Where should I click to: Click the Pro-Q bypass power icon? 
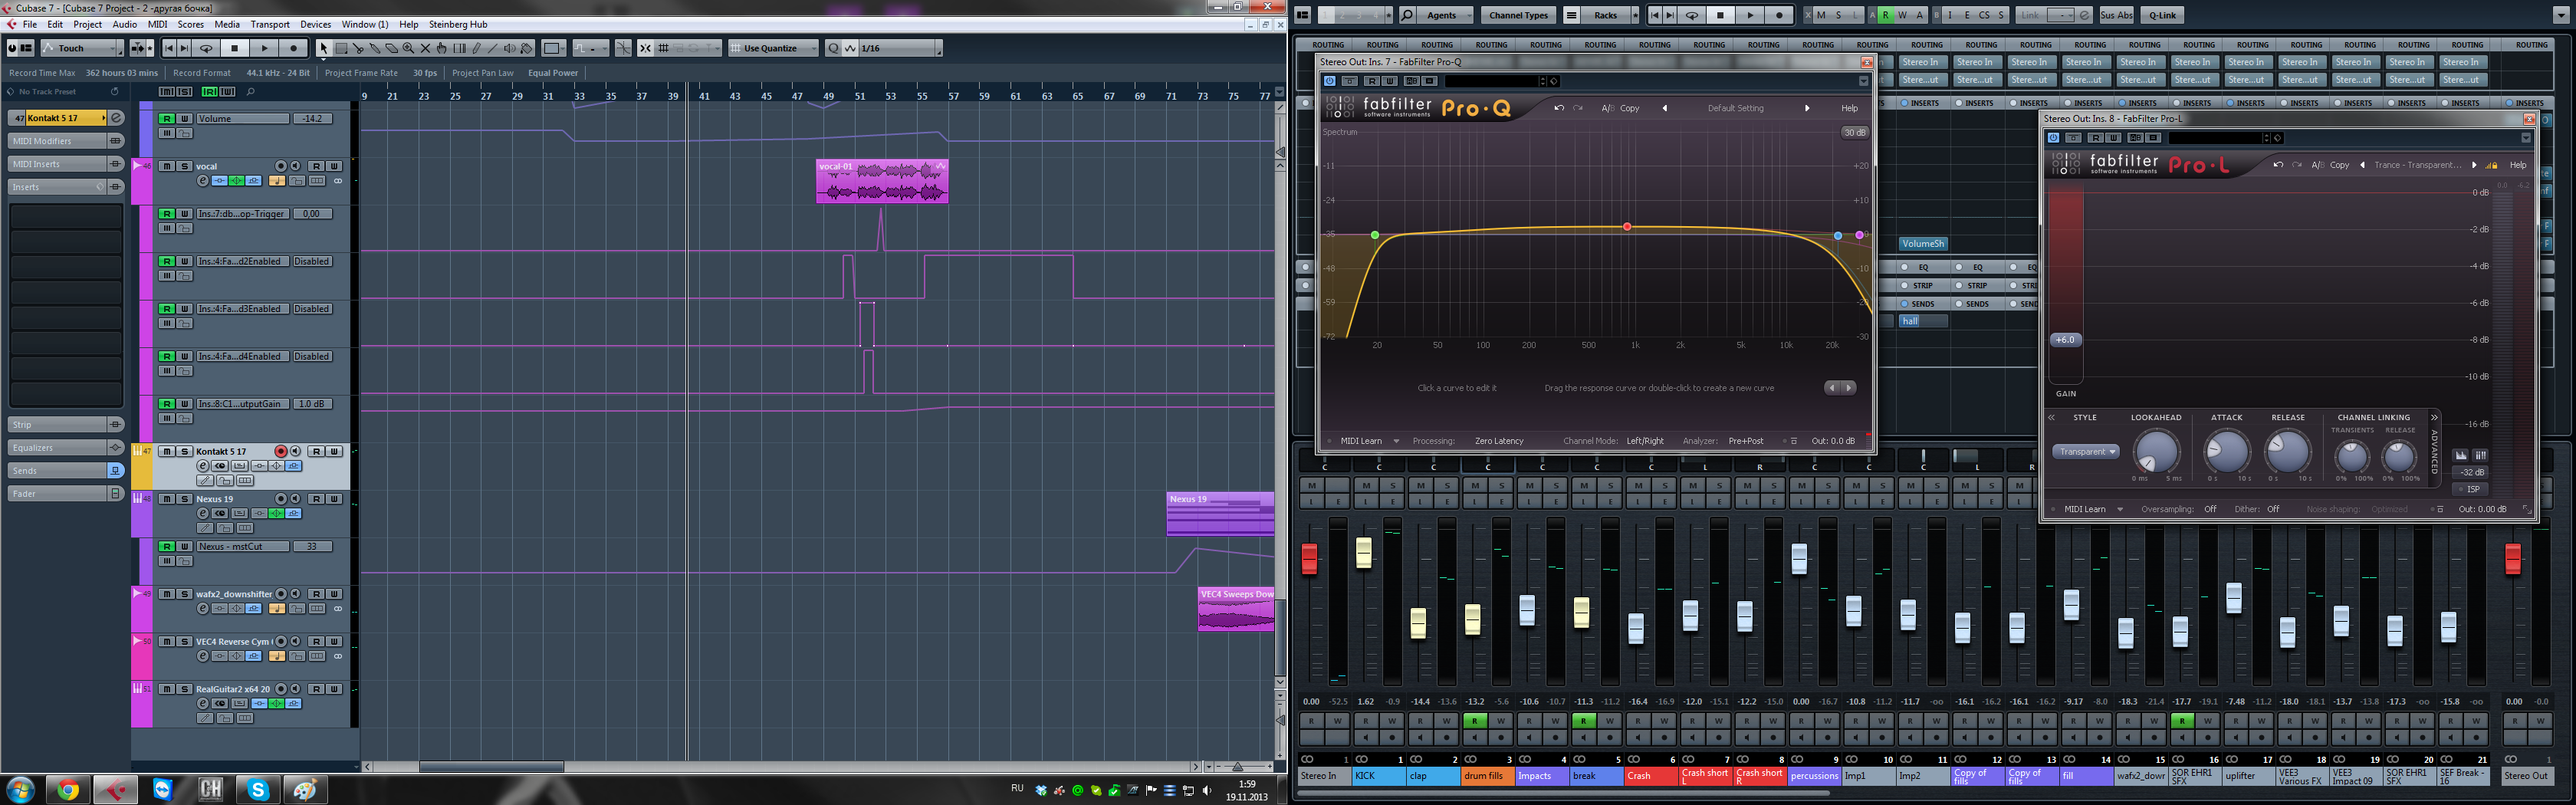(x=1329, y=81)
